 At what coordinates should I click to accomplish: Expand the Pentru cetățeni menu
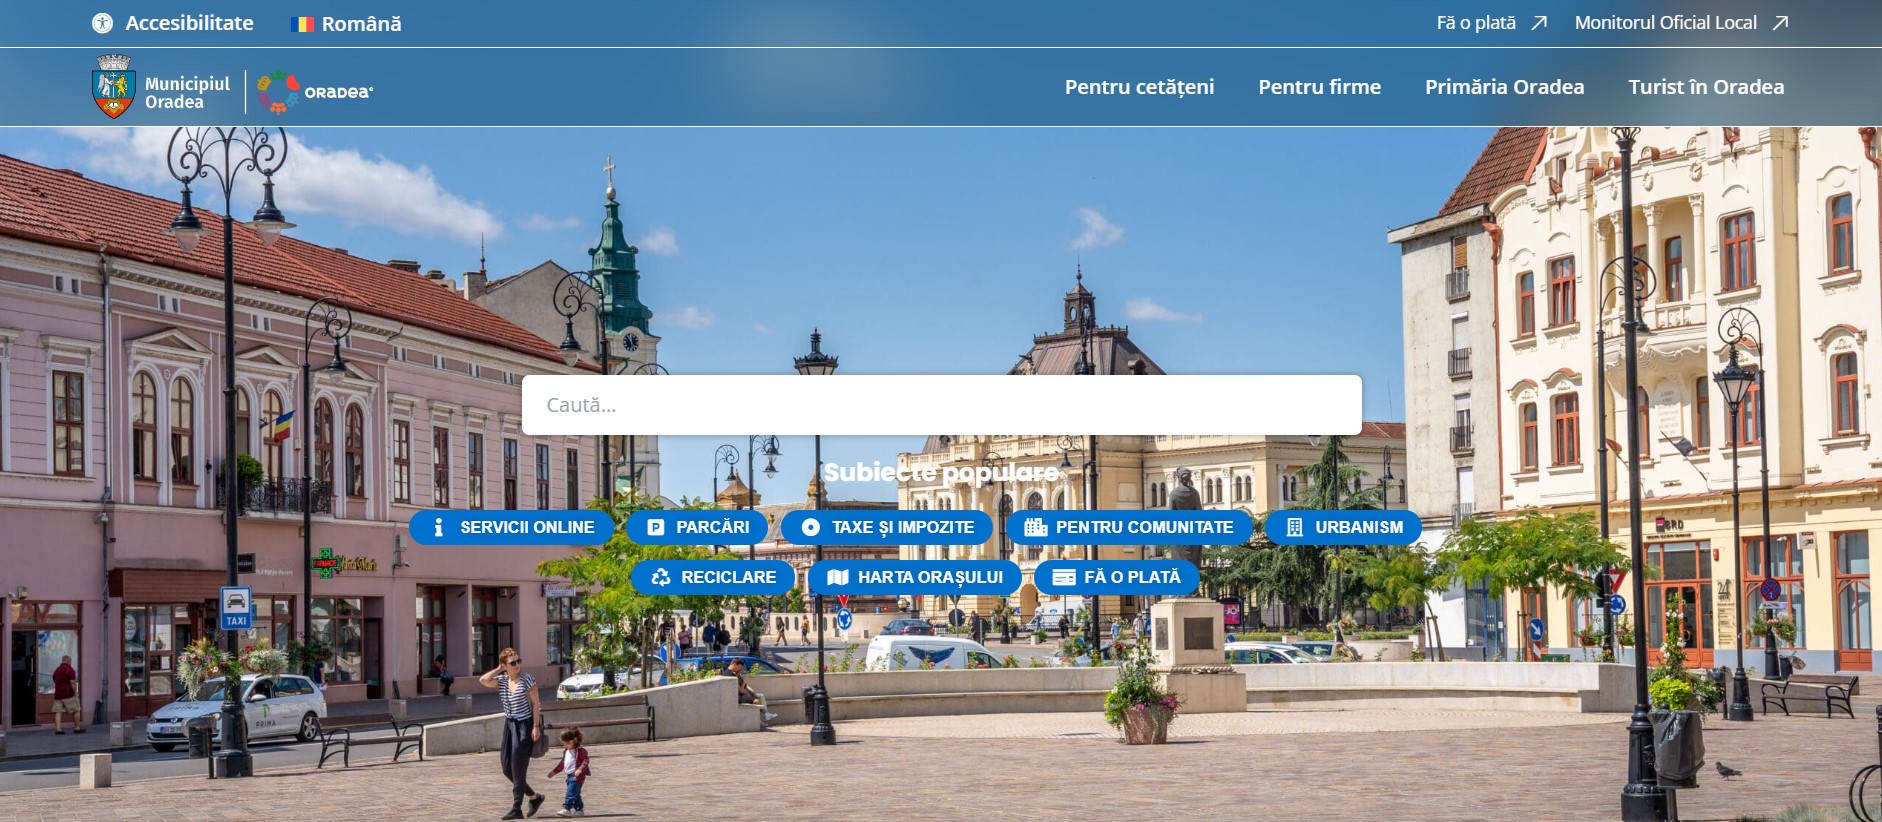[1139, 87]
